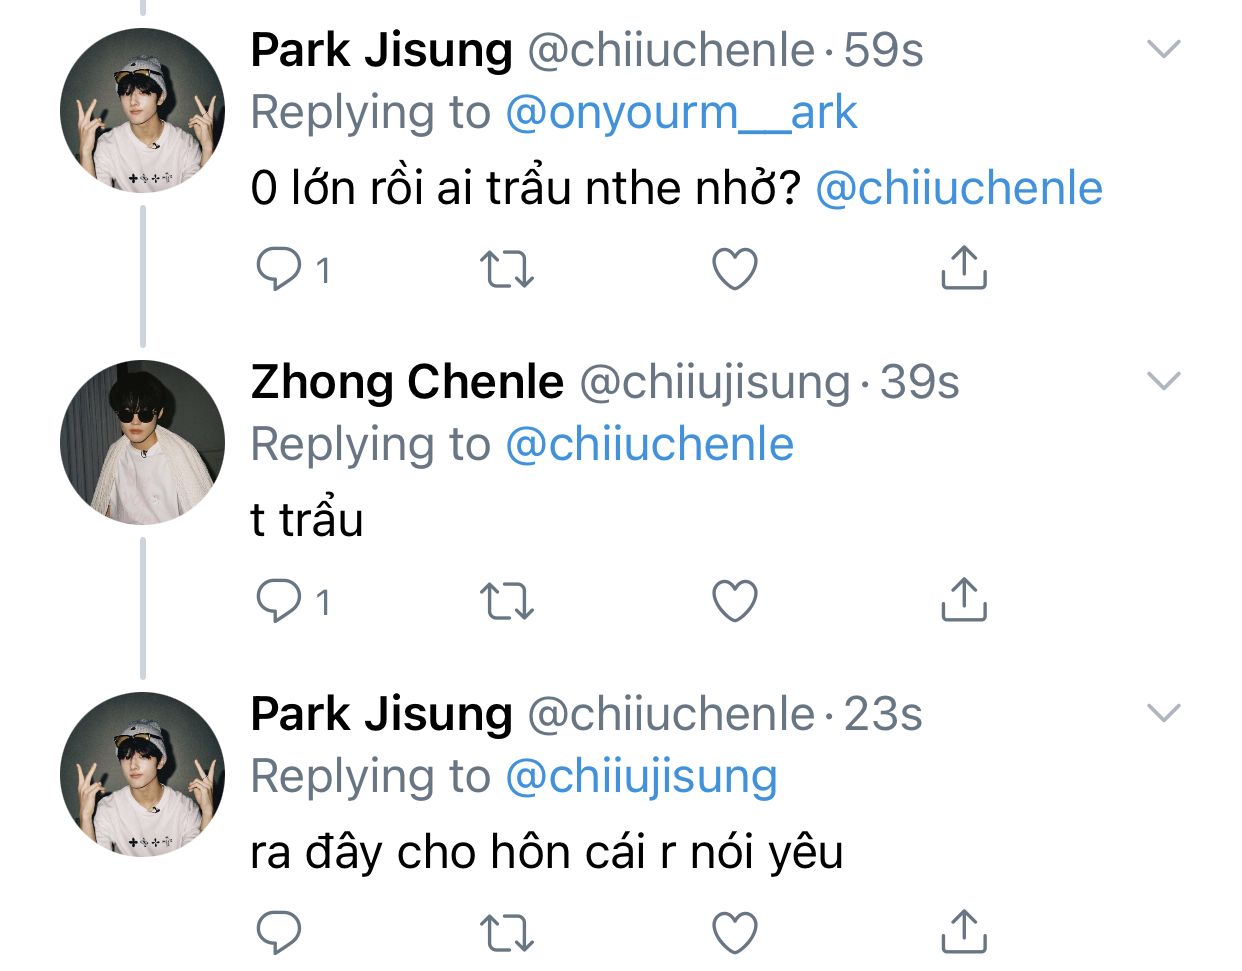The width and height of the screenshot is (1242, 971).
Task: Expand options chevron on Zhong Chenle's tweet
Action: tap(1164, 381)
